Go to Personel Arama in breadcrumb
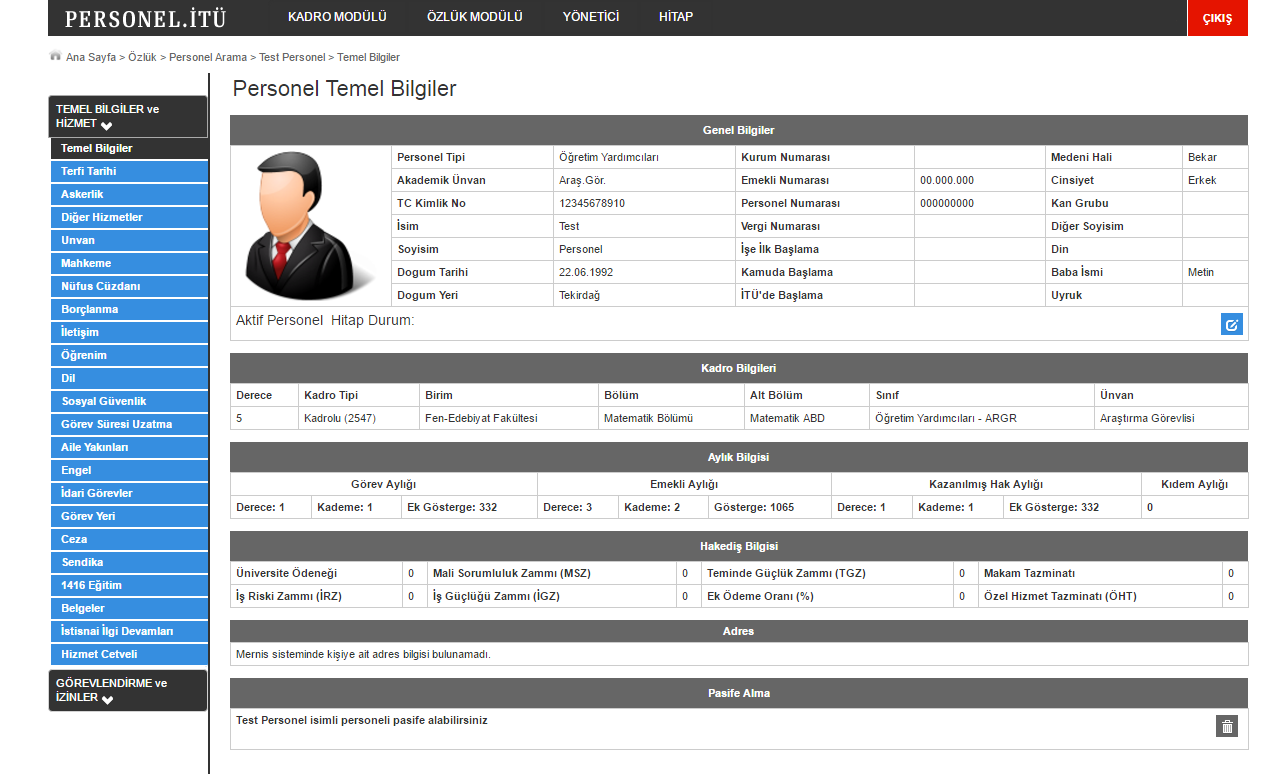 tap(207, 58)
